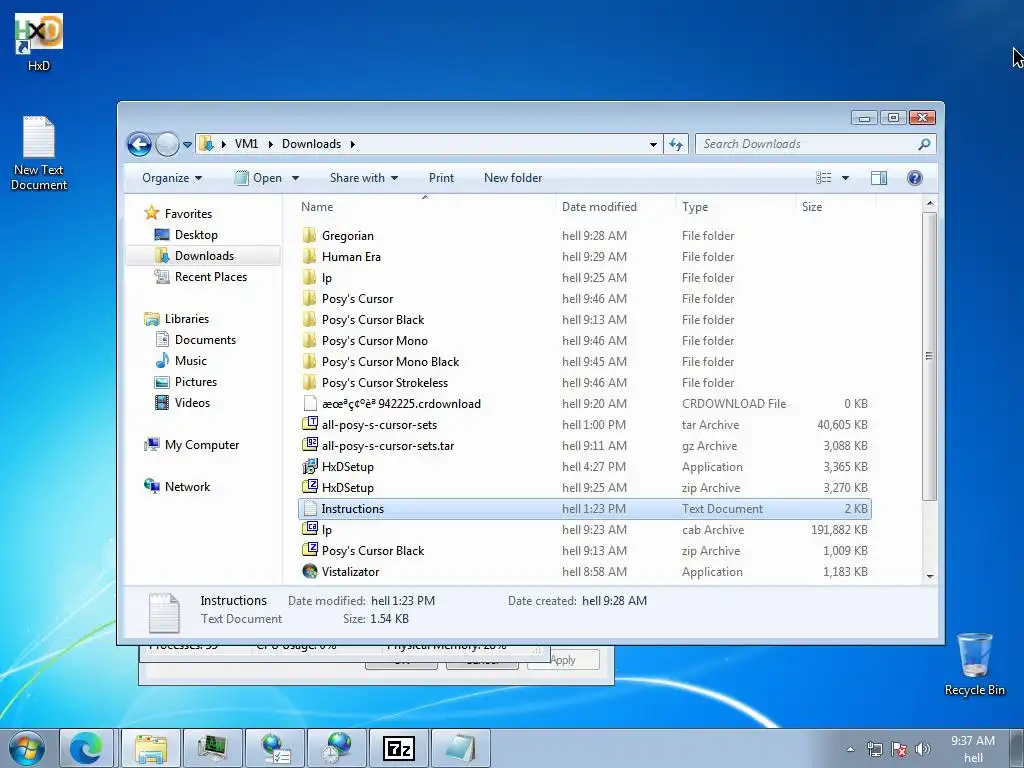Select the lp cab Archive file
The height and width of the screenshot is (768, 1024).
[584, 530]
